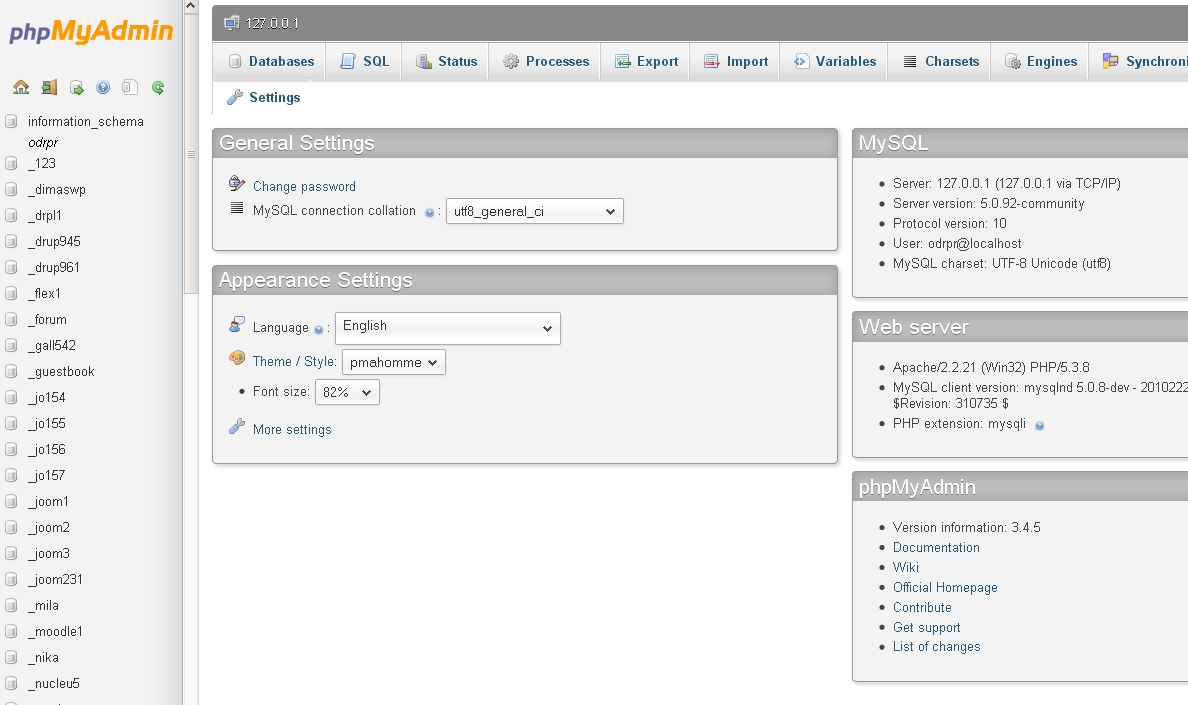Click the log out door icon

coord(49,87)
